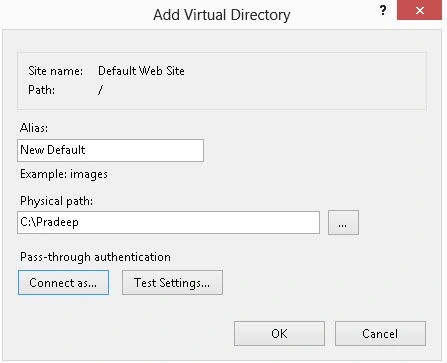The image size is (447, 363).
Task: Dismiss dialog with Cancel button
Action: pos(380,333)
